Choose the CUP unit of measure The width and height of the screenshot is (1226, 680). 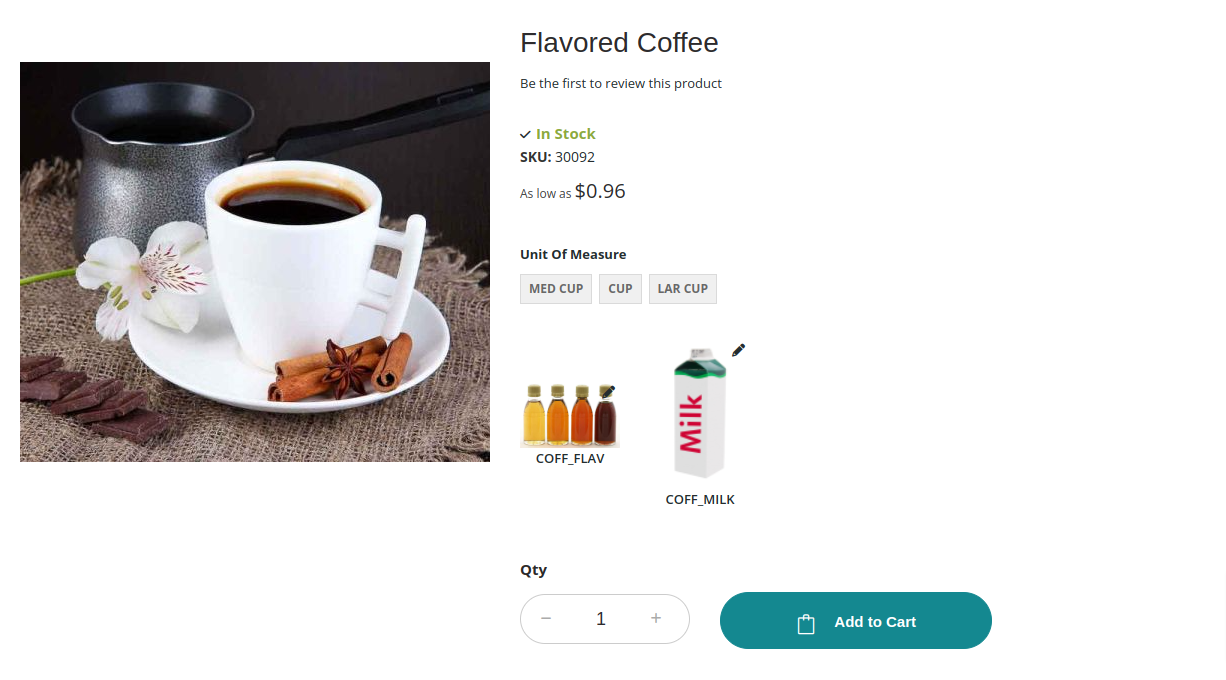coord(620,289)
